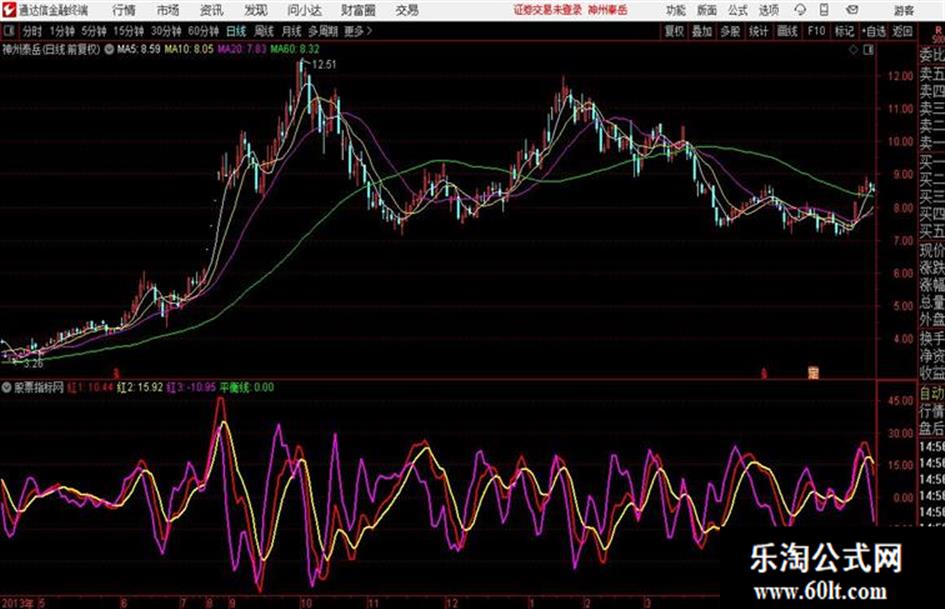The image size is (945, 609).
Task: Click the 红3 purple indicator value
Action: pos(191,387)
